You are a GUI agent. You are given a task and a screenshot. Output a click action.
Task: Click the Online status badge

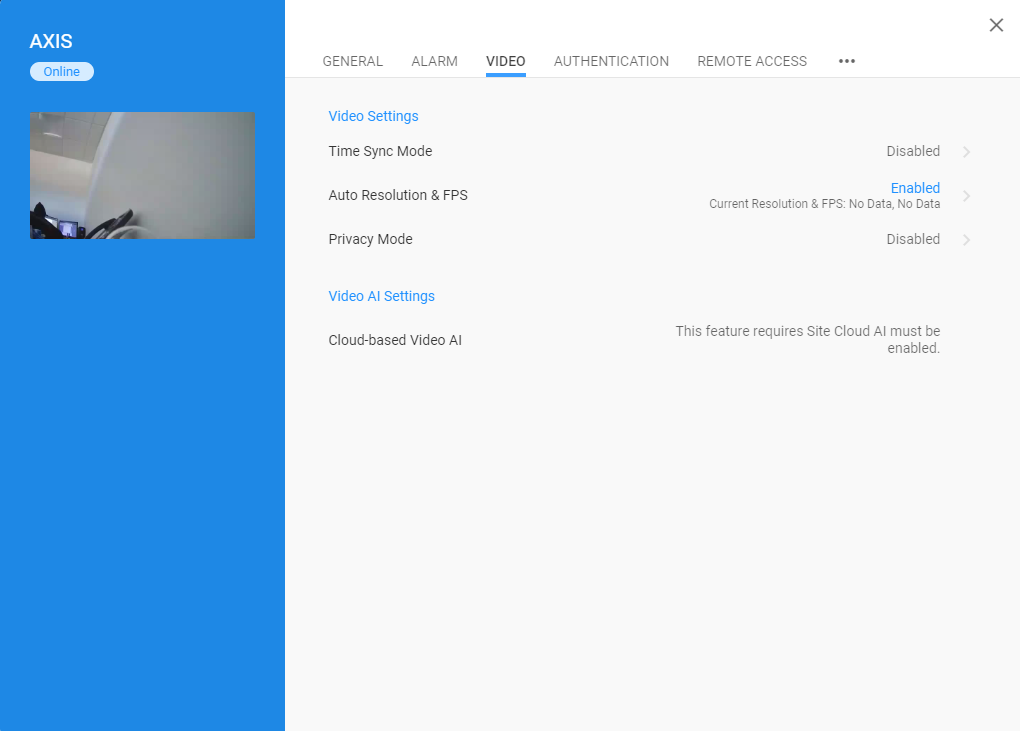coord(62,72)
